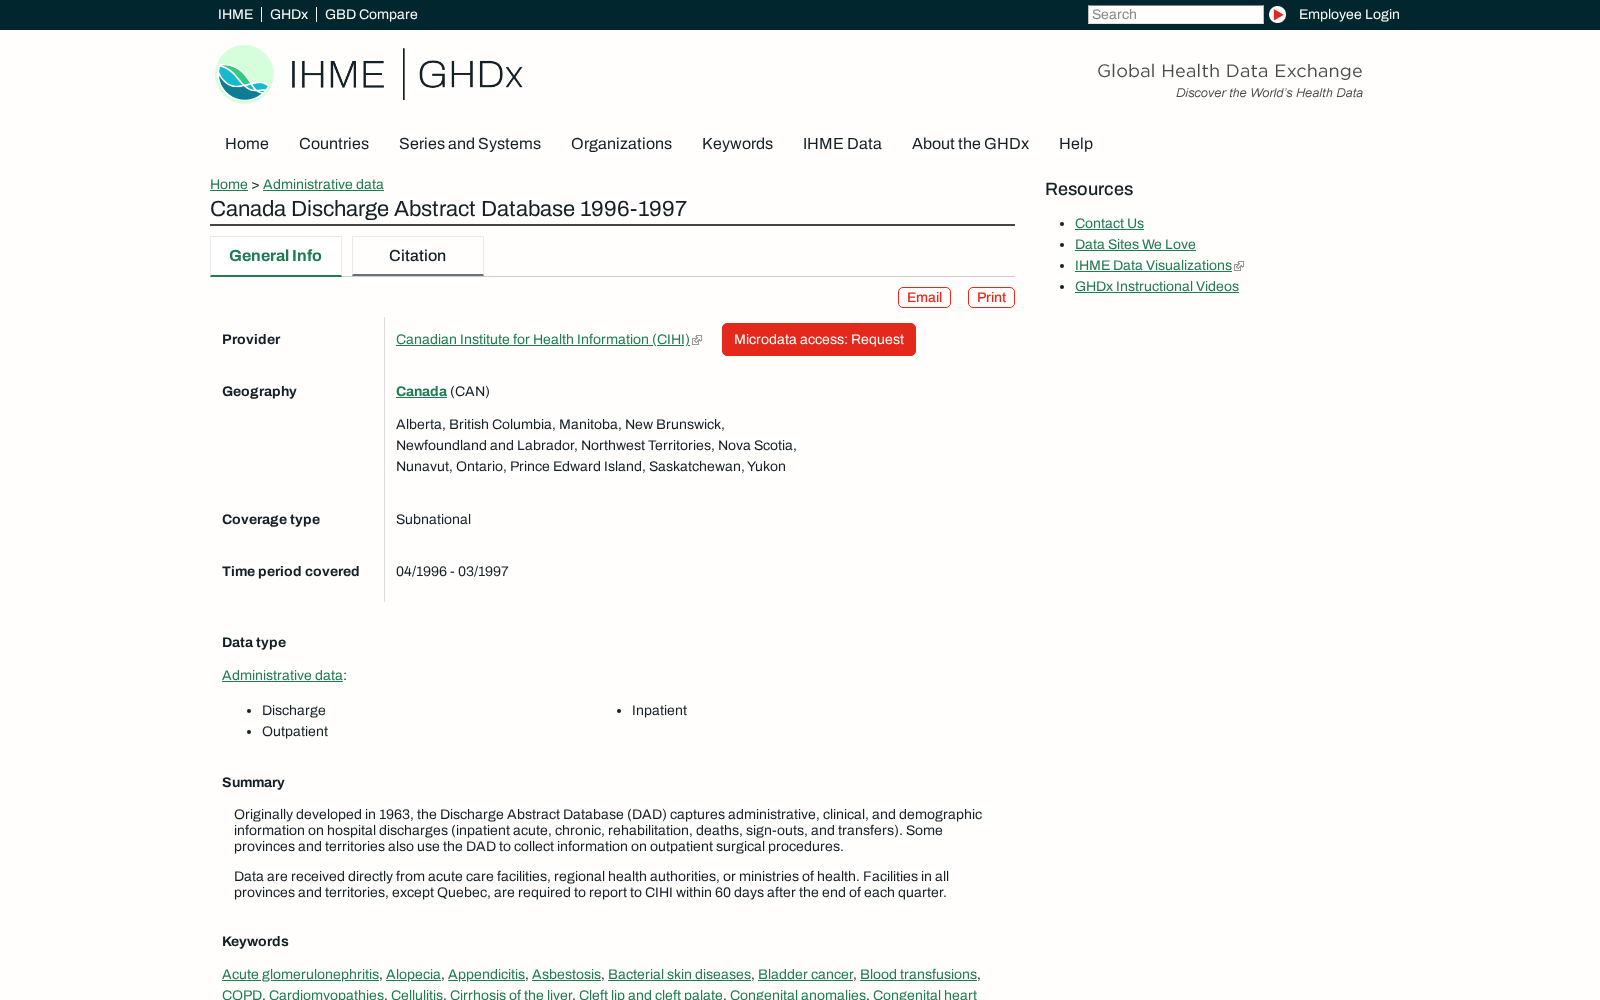
Task: Click Acute glomerulonephritis keyword
Action: click(x=300, y=975)
